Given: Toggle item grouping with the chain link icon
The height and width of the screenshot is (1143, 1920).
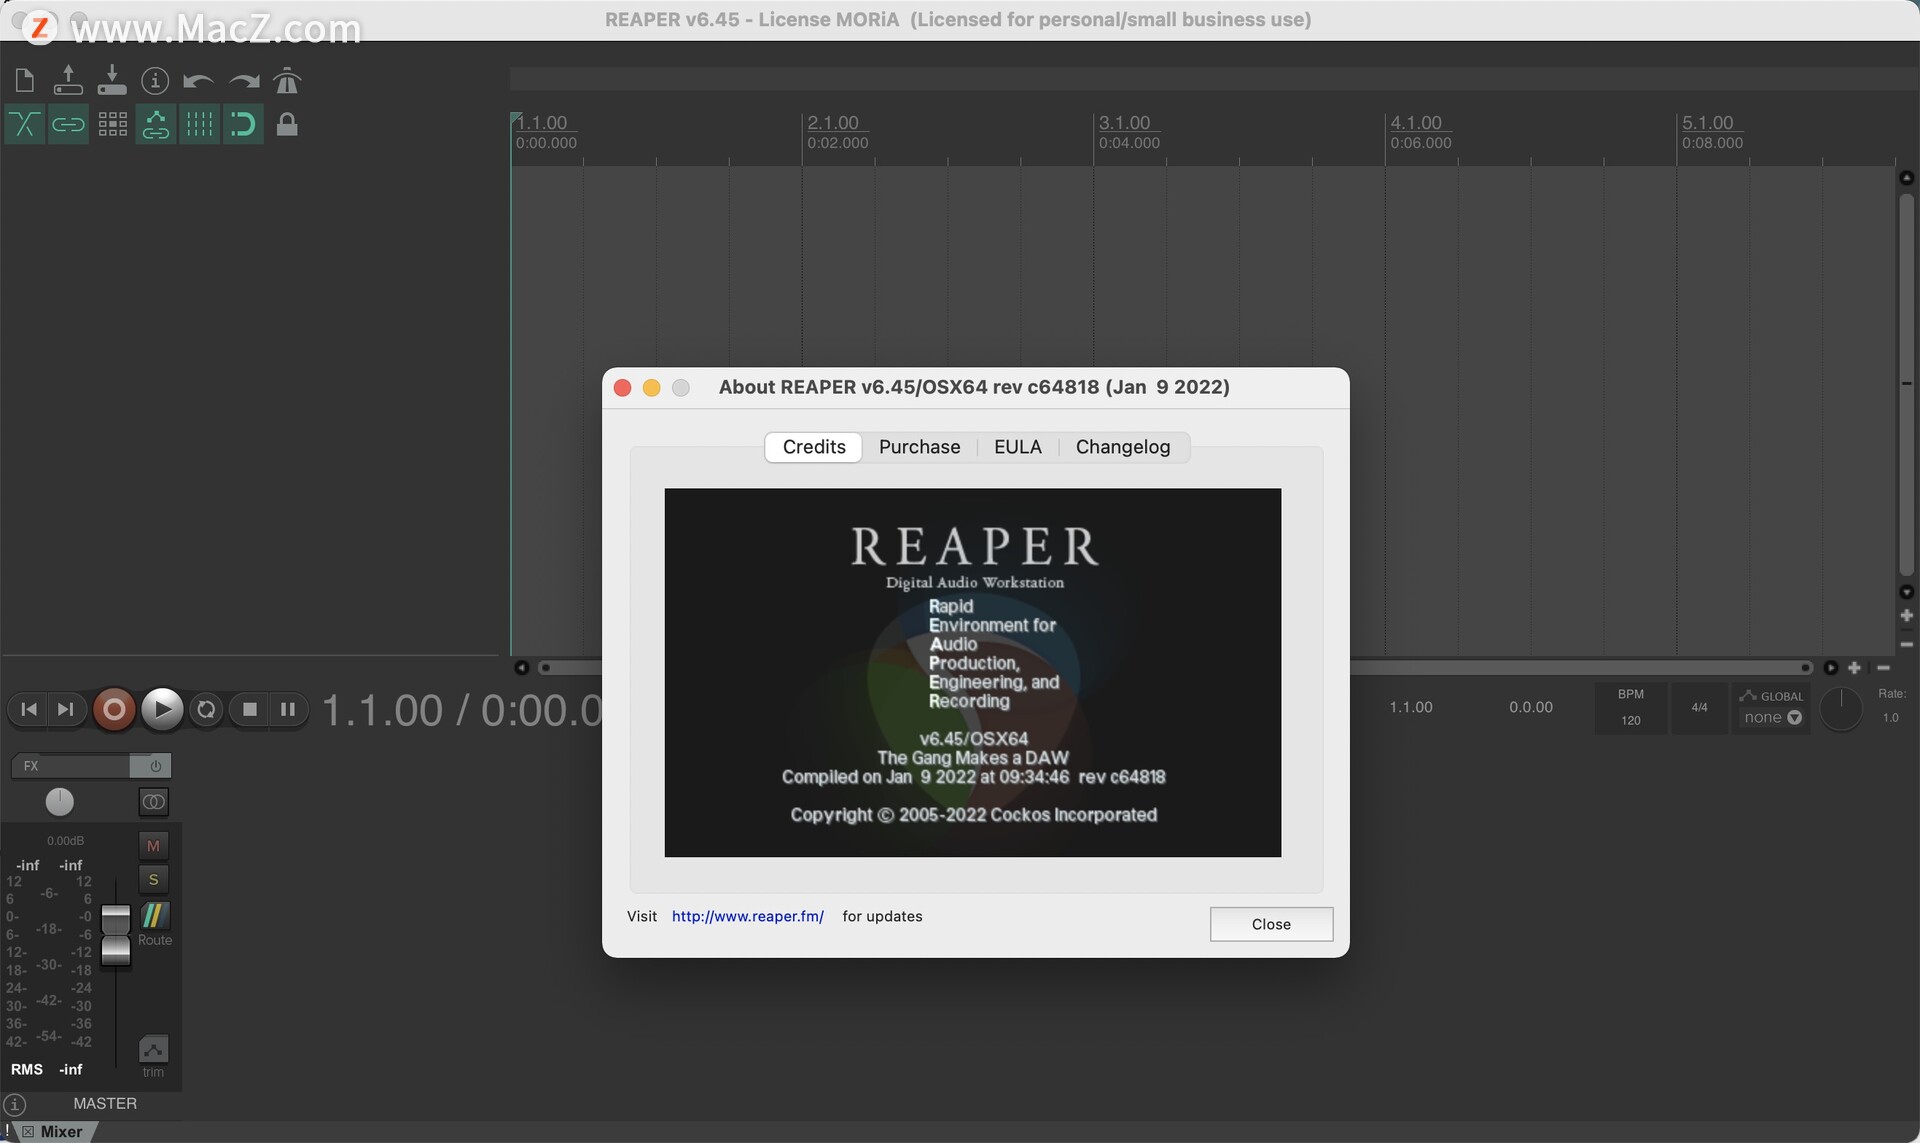Looking at the screenshot, I should click(68, 124).
